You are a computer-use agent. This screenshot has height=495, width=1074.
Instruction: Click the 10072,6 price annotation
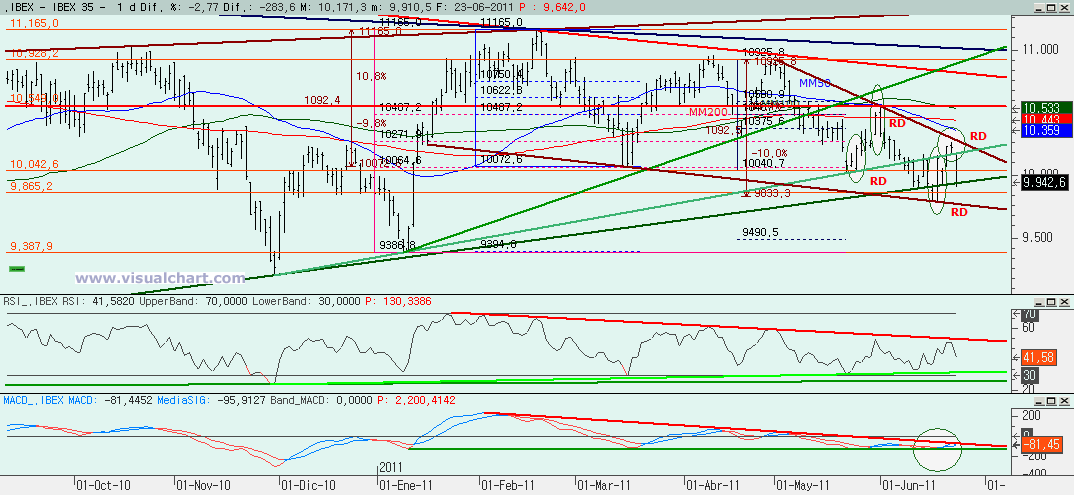pos(501,160)
